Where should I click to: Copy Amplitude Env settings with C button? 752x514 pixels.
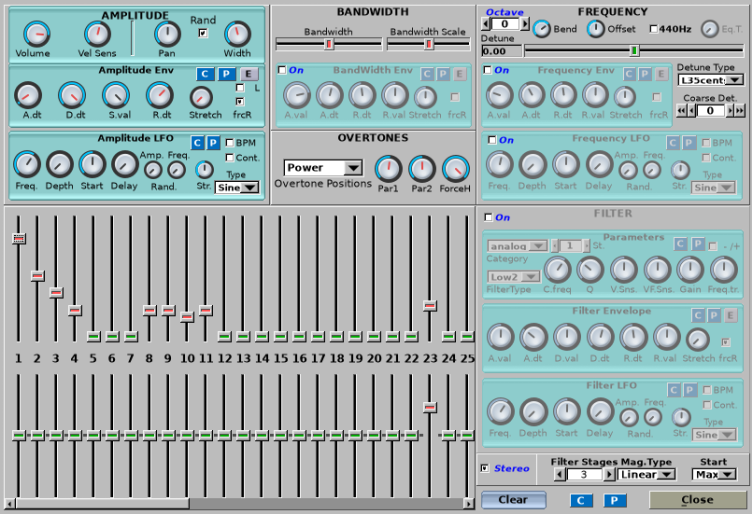[204, 73]
